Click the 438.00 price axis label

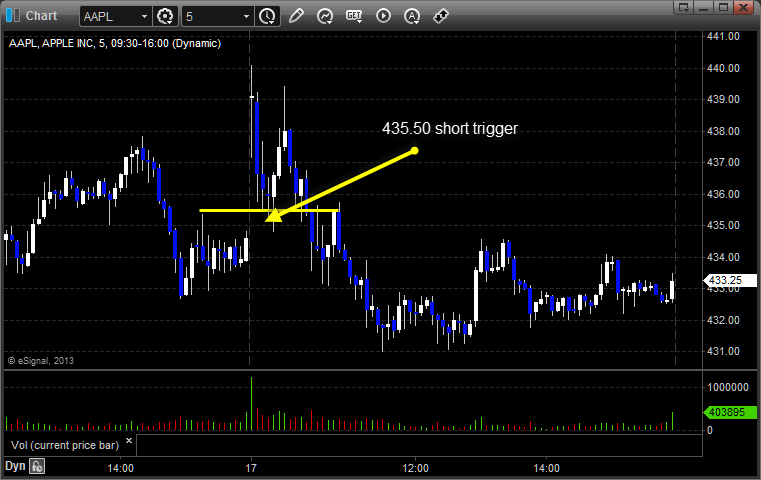click(x=723, y=131)
